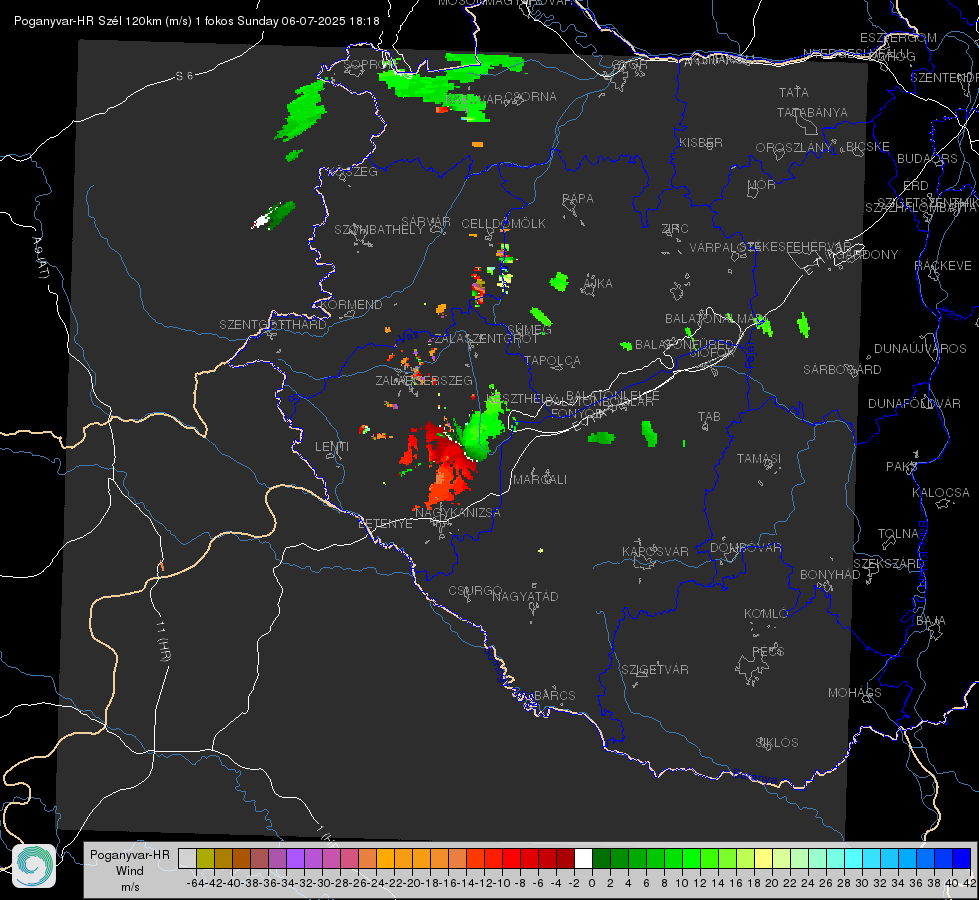Pick the purple legend swatch above -34
This screenshot has width=979, height=900.
point(295,858)
